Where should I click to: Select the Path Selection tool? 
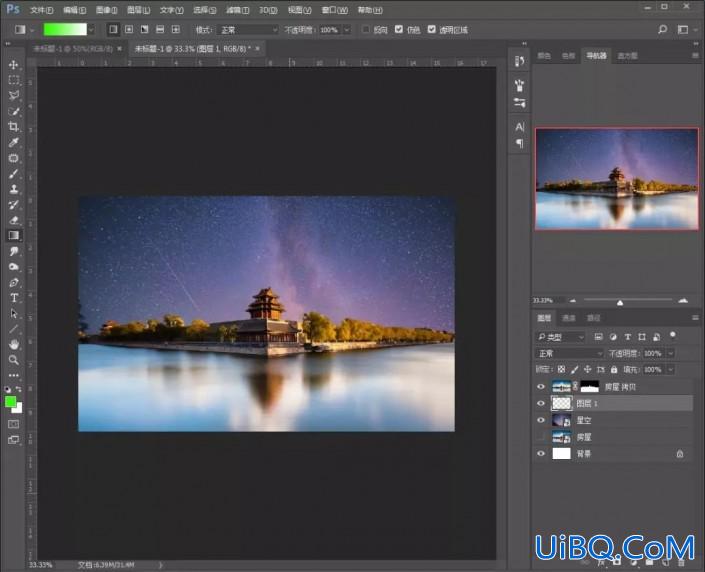pos(13,313)
